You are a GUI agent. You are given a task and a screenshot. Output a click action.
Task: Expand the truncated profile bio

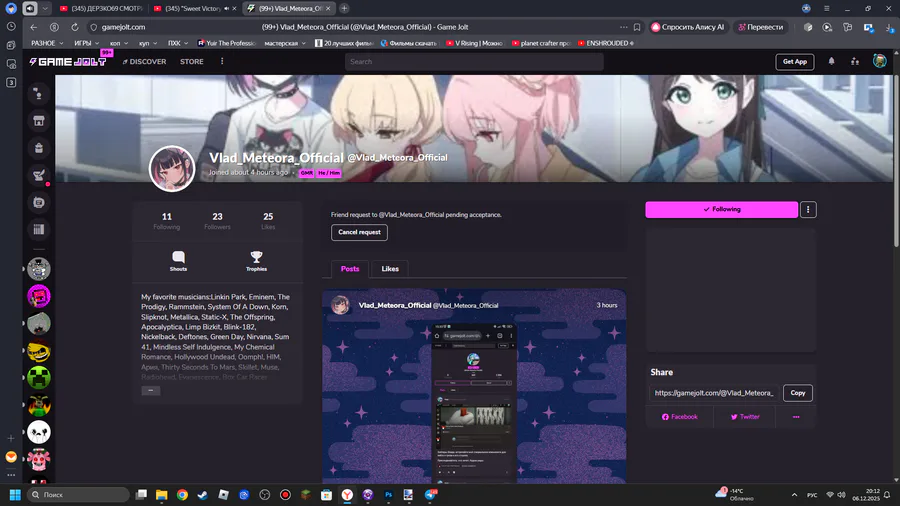[151, 391]
